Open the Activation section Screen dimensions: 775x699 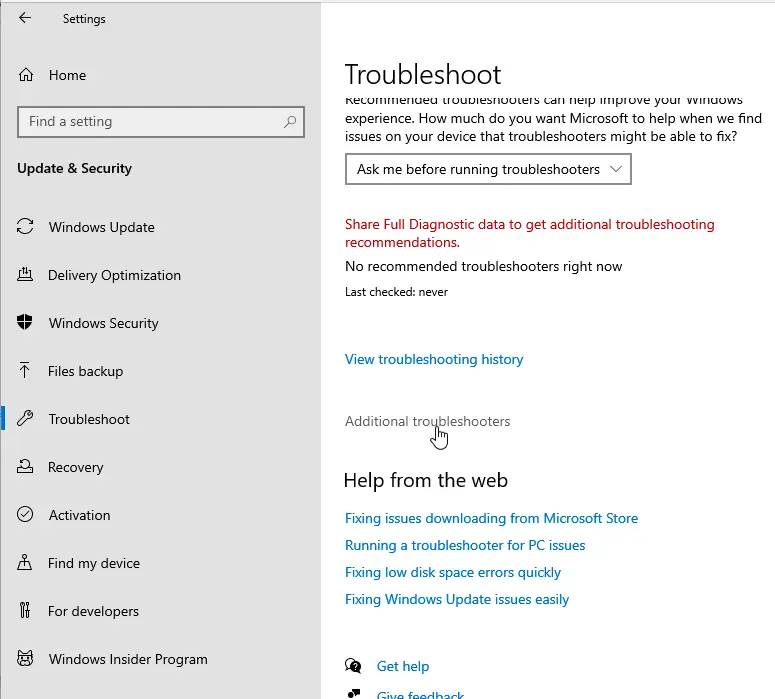click(79, 515)
